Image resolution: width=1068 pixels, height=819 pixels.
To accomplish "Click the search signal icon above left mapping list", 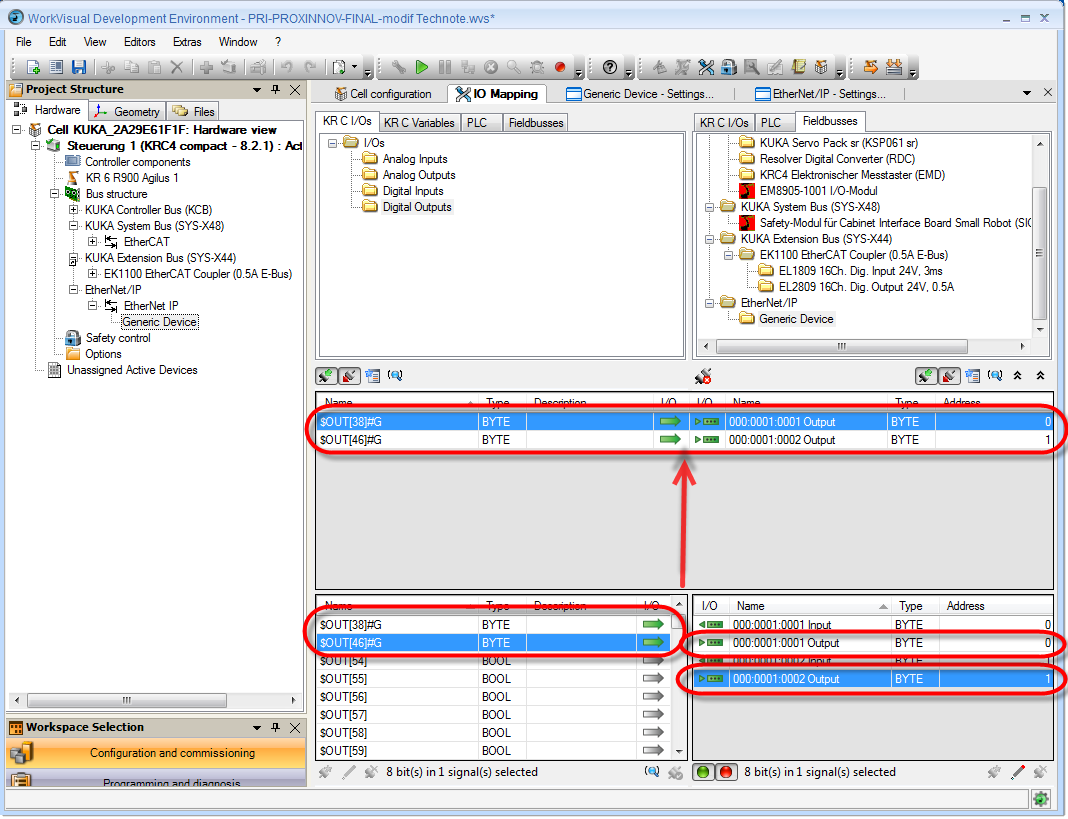I will [x=395, y=375].
